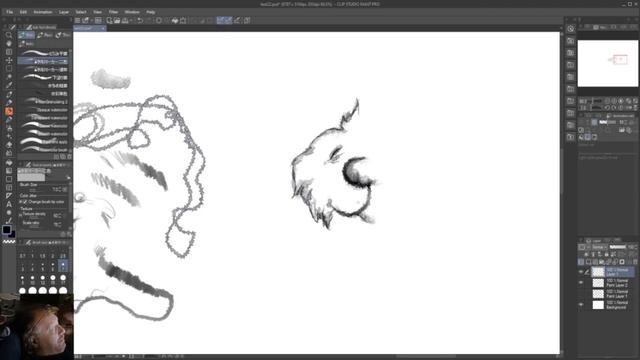The width and height of the screenshot is (640, 360).
Task: Select the Zoom magnifier tool
Action: click(9, 35)
